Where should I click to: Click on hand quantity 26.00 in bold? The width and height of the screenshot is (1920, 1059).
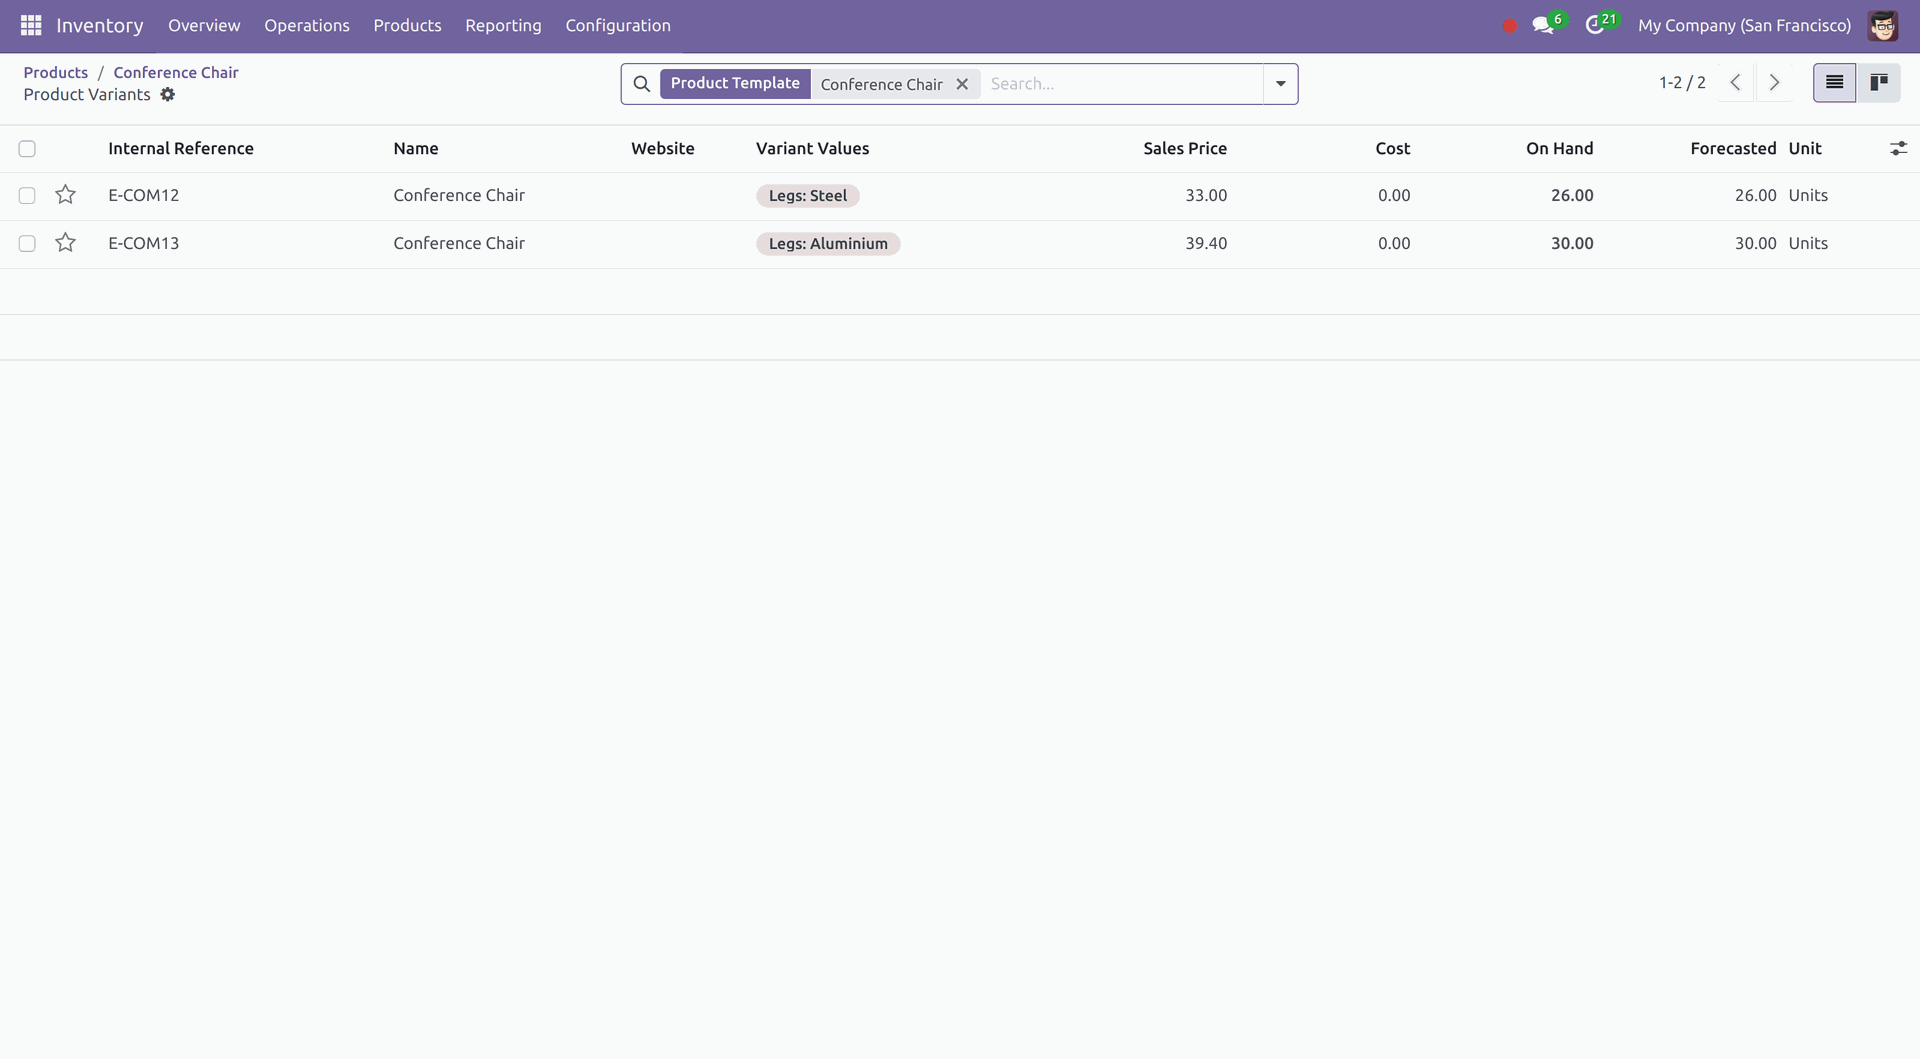[x=1572, y=195]
